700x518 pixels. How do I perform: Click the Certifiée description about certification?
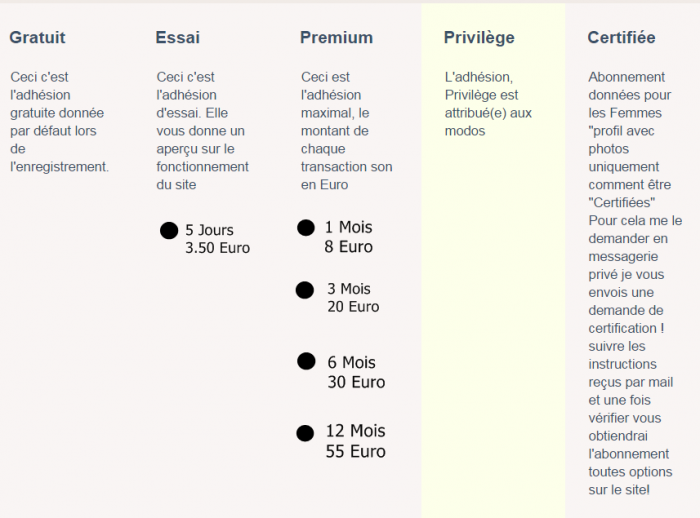coord(635,284)
